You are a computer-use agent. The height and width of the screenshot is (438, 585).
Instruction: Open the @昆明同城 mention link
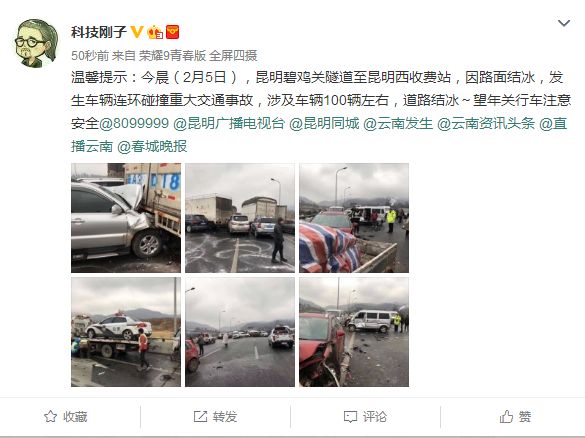[324, 123]
